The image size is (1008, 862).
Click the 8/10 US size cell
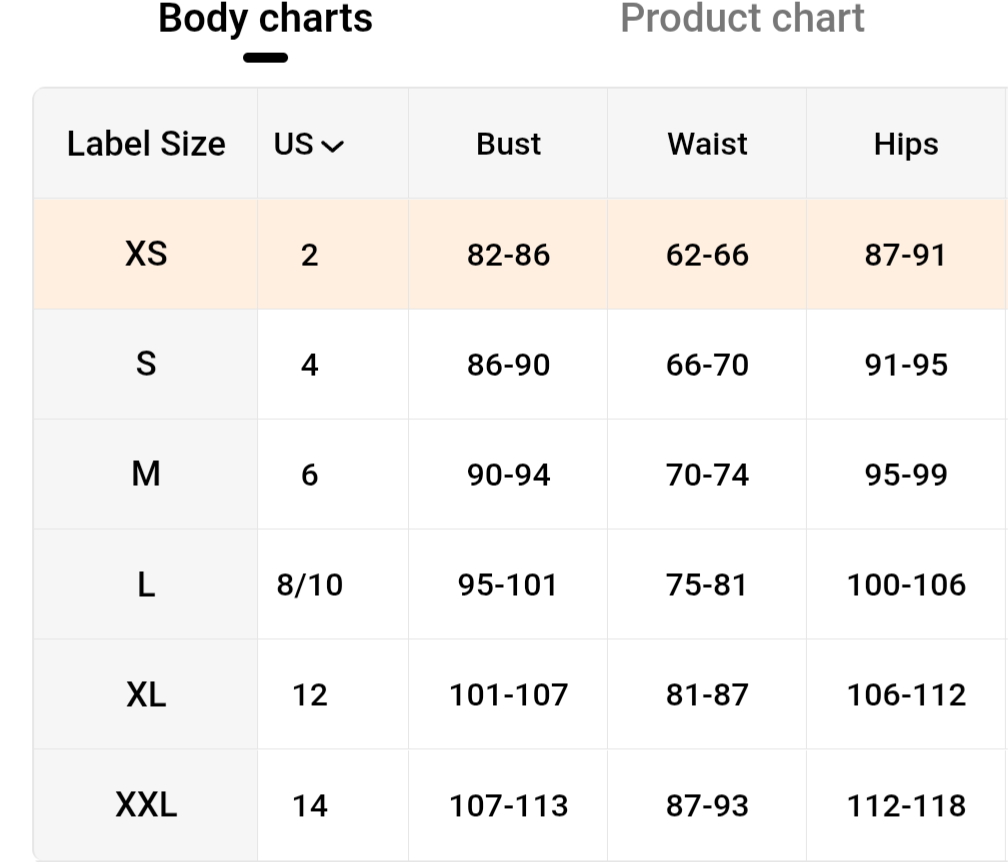click(309, 585)
